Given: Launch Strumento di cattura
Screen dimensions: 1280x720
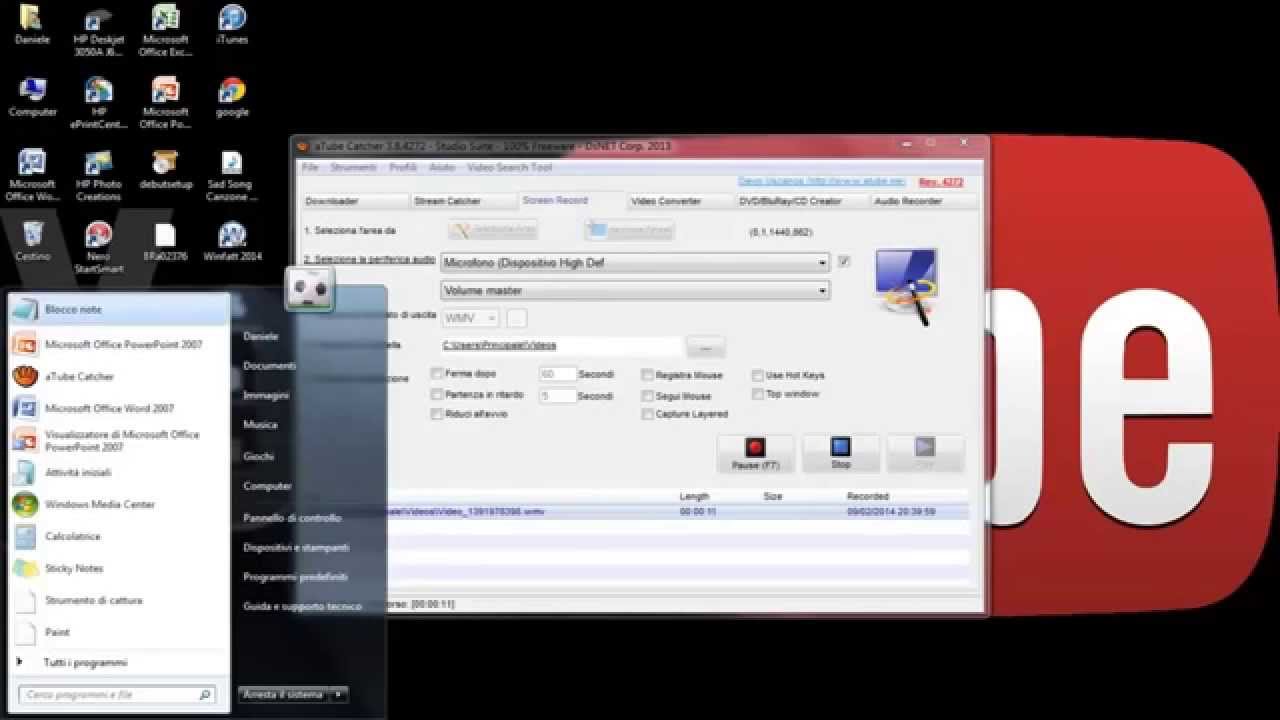Looking at the screenshot, I should pos(119,600).
